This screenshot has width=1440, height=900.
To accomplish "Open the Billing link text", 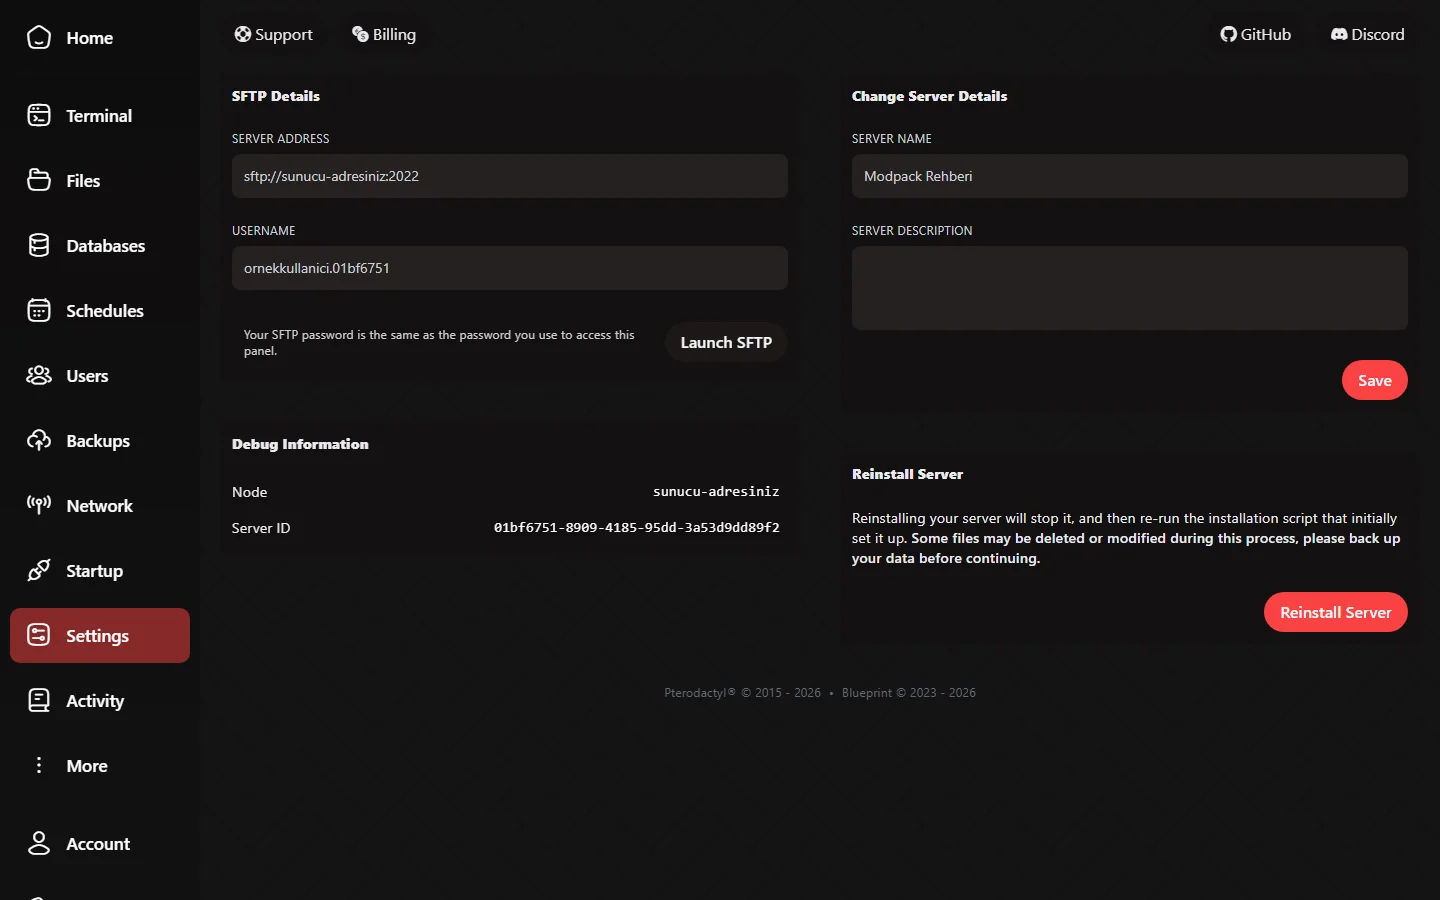I will [x=394, y=34].
